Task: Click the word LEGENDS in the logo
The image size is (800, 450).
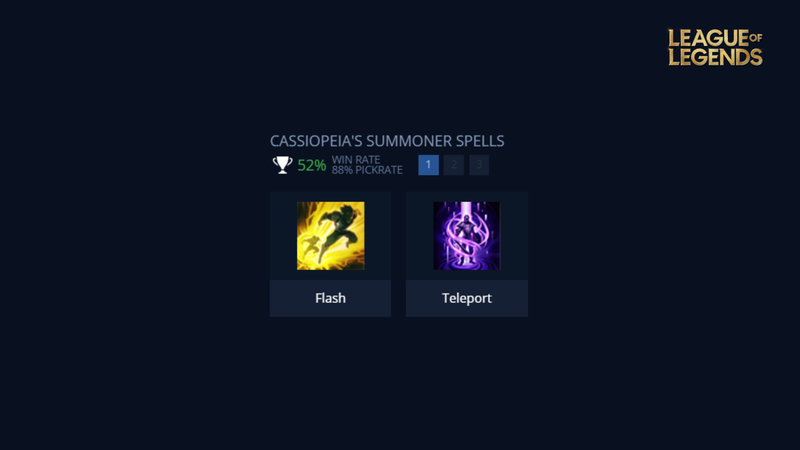Action: pos(715,57)
